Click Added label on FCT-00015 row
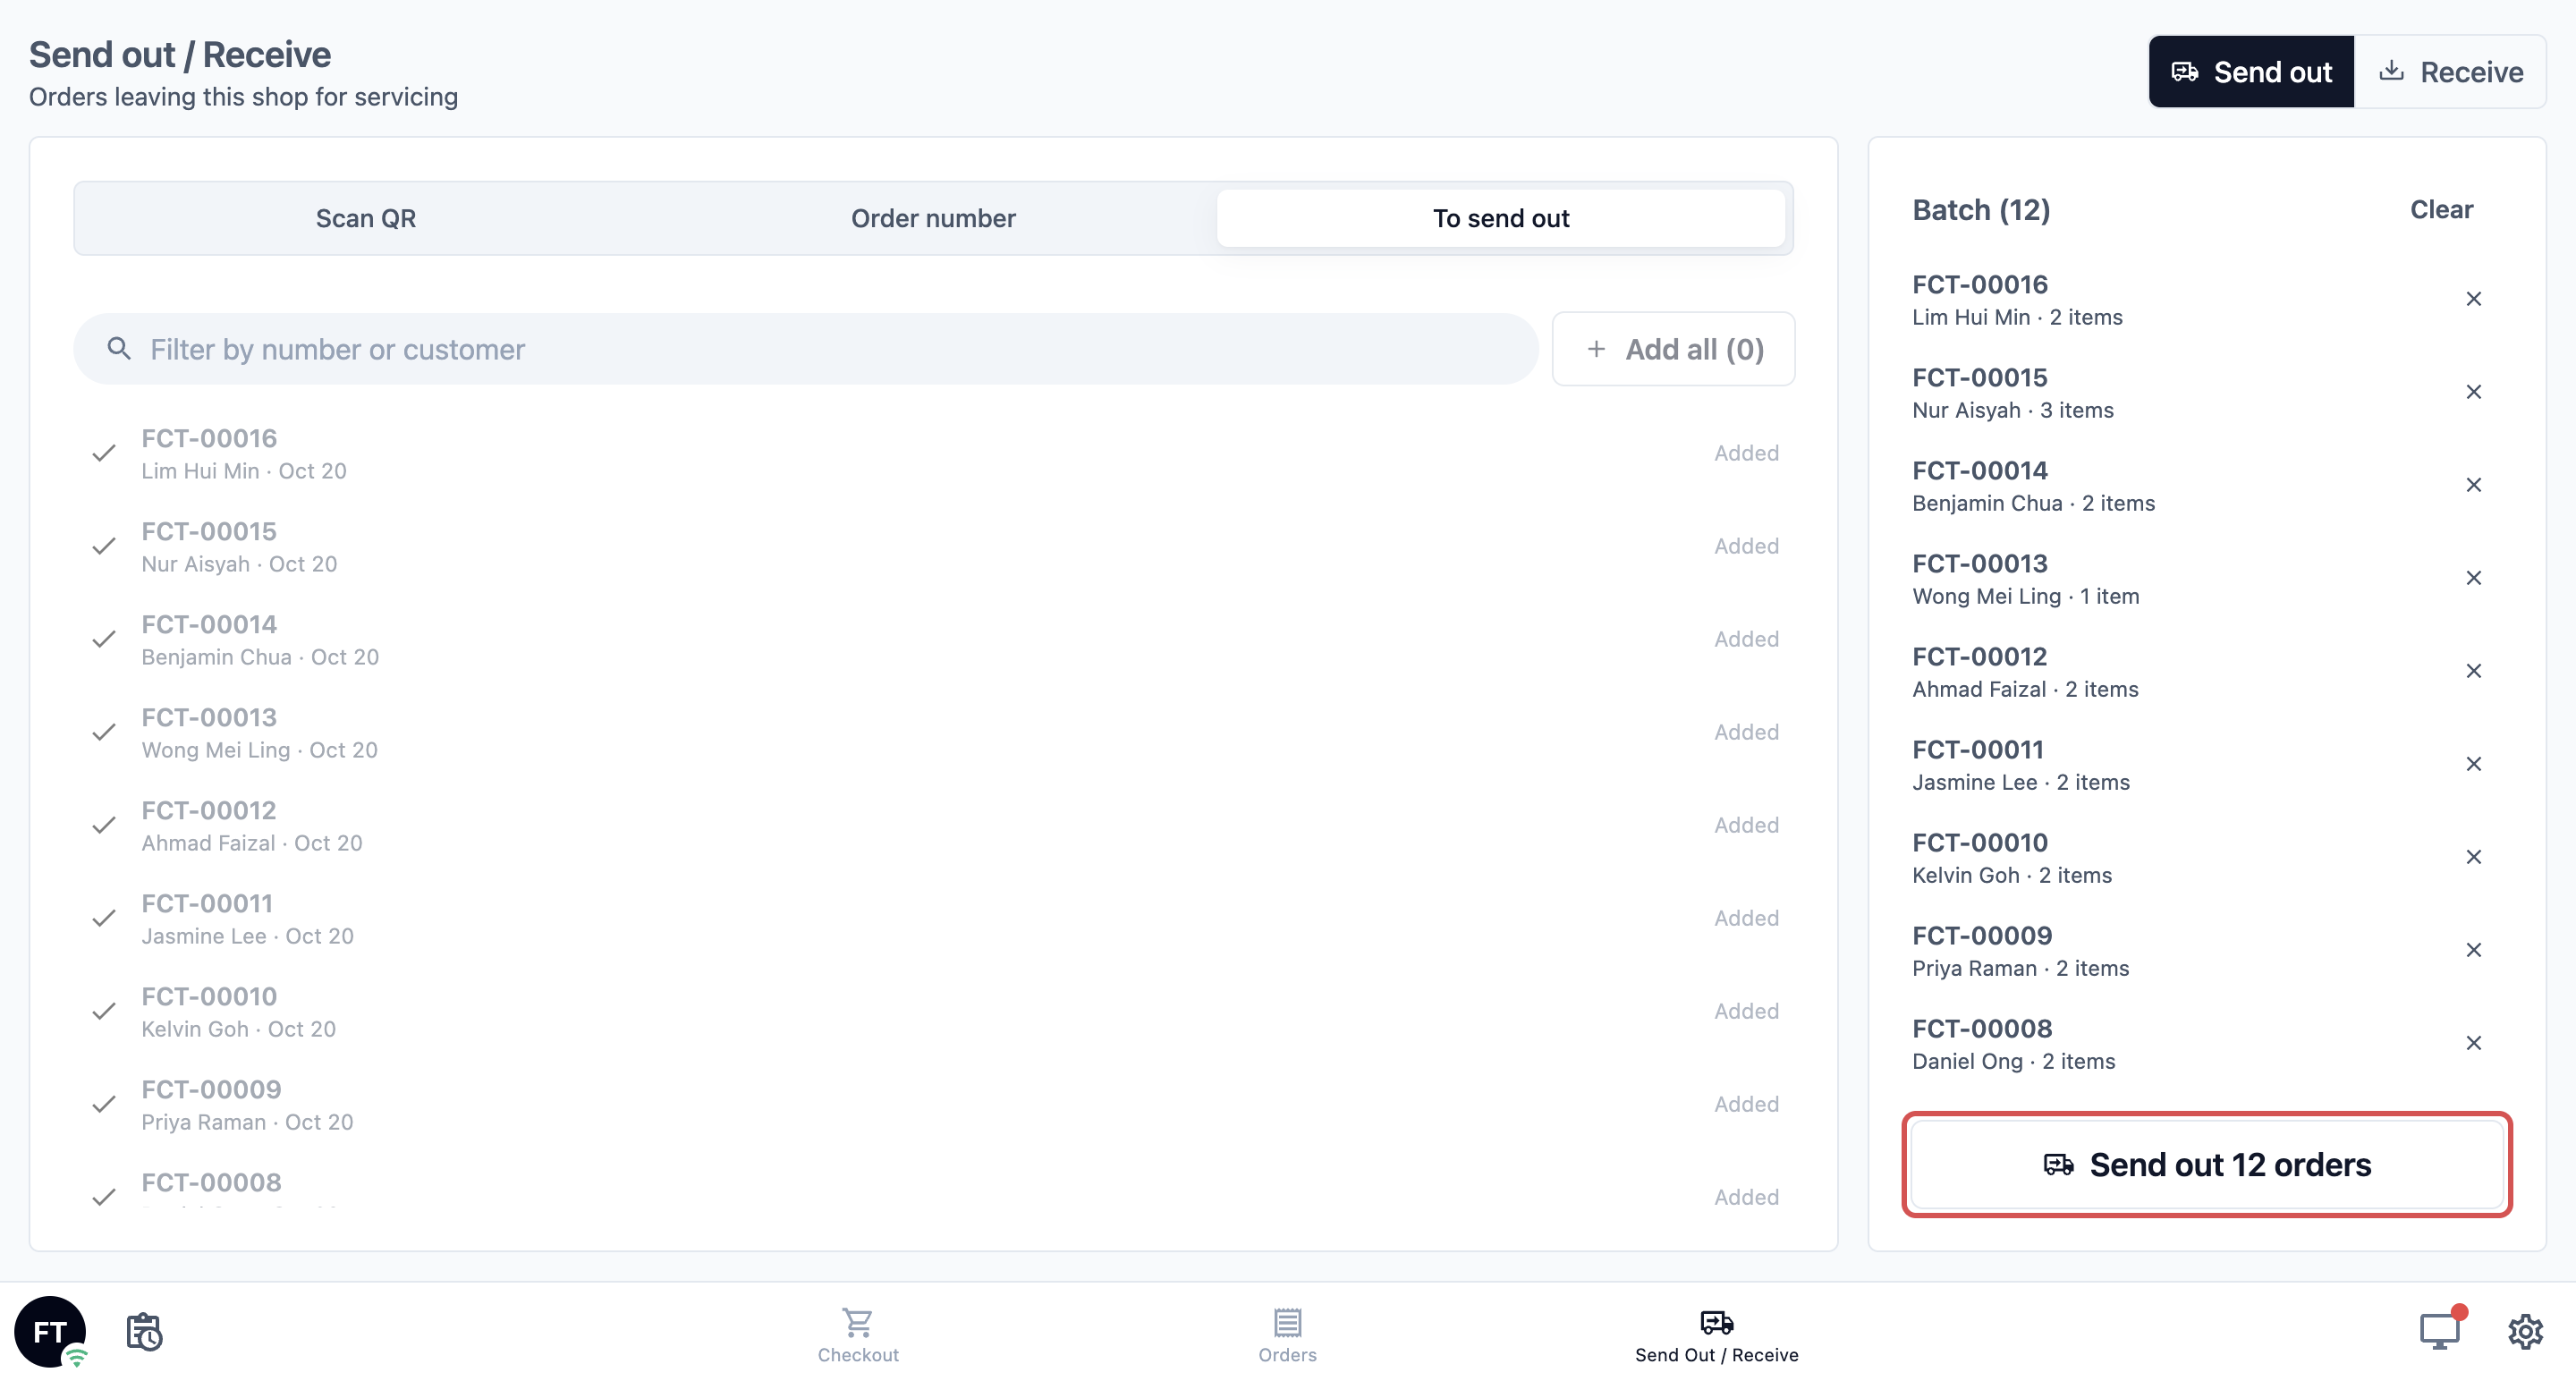Screen dimensions: 2576x1381 tap(1746, 546)
